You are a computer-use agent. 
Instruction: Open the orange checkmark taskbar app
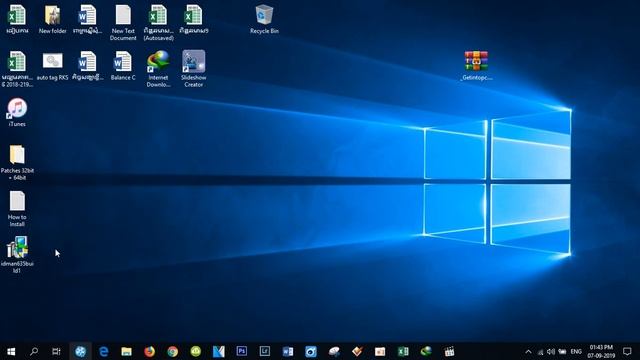[x=357, y=351]
